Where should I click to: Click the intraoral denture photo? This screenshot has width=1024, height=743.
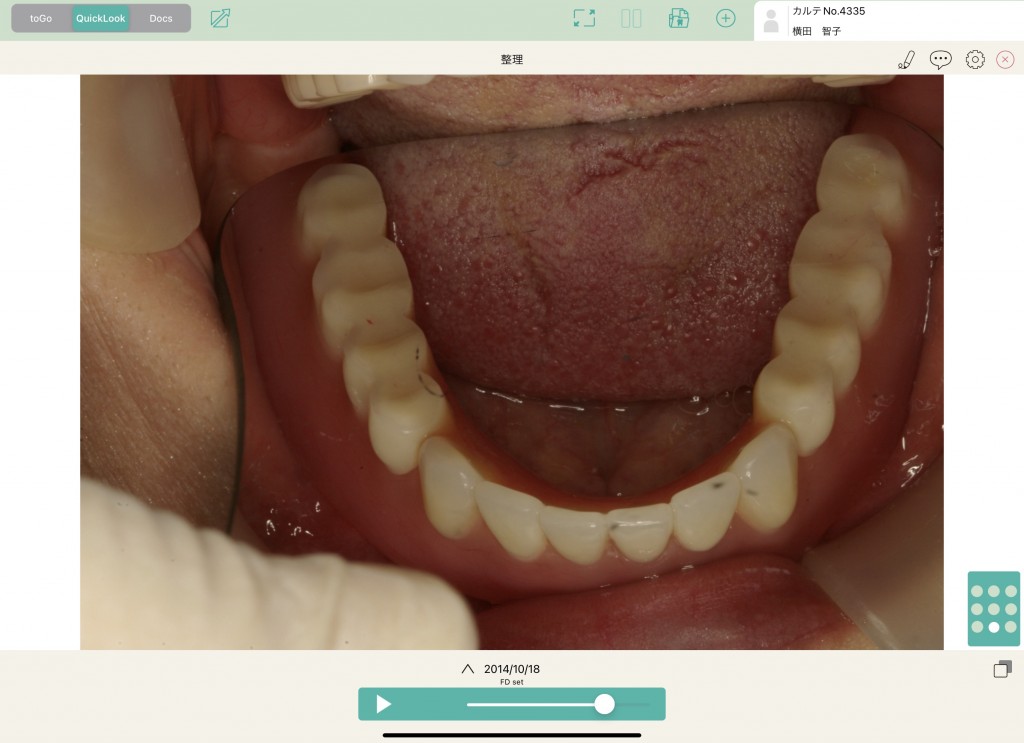[x=511, y=362]
